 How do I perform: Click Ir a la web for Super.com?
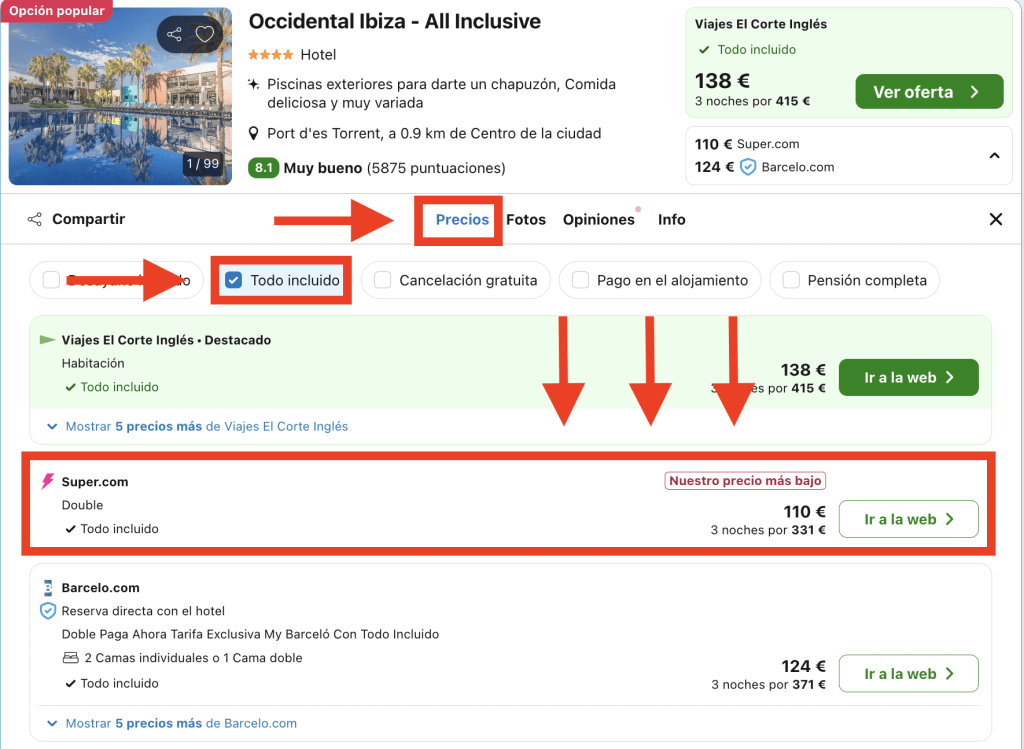pyautogui.click(x=908, y=519)
